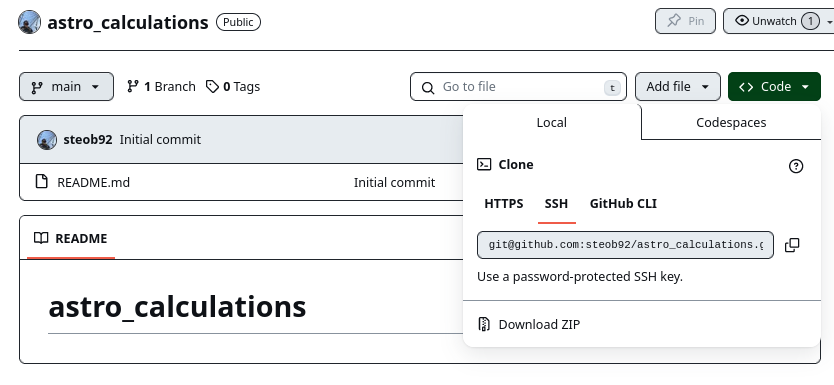
Task: Click the Public visibility badge
Action: [x=238, y=22]
